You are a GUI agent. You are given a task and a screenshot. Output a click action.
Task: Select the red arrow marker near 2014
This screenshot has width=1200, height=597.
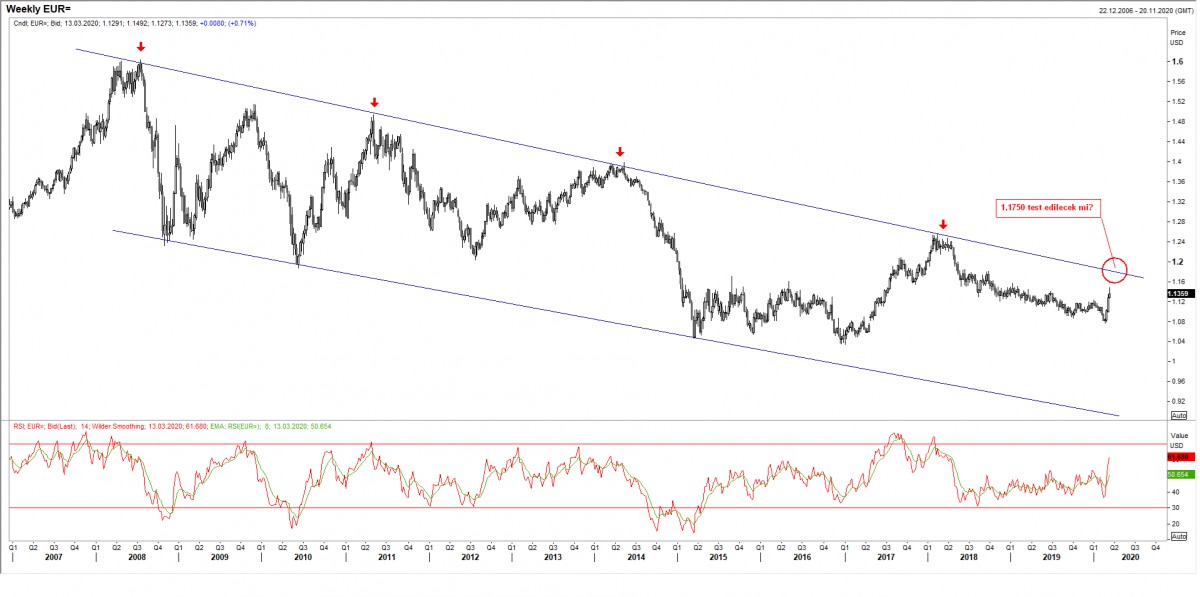620,152
